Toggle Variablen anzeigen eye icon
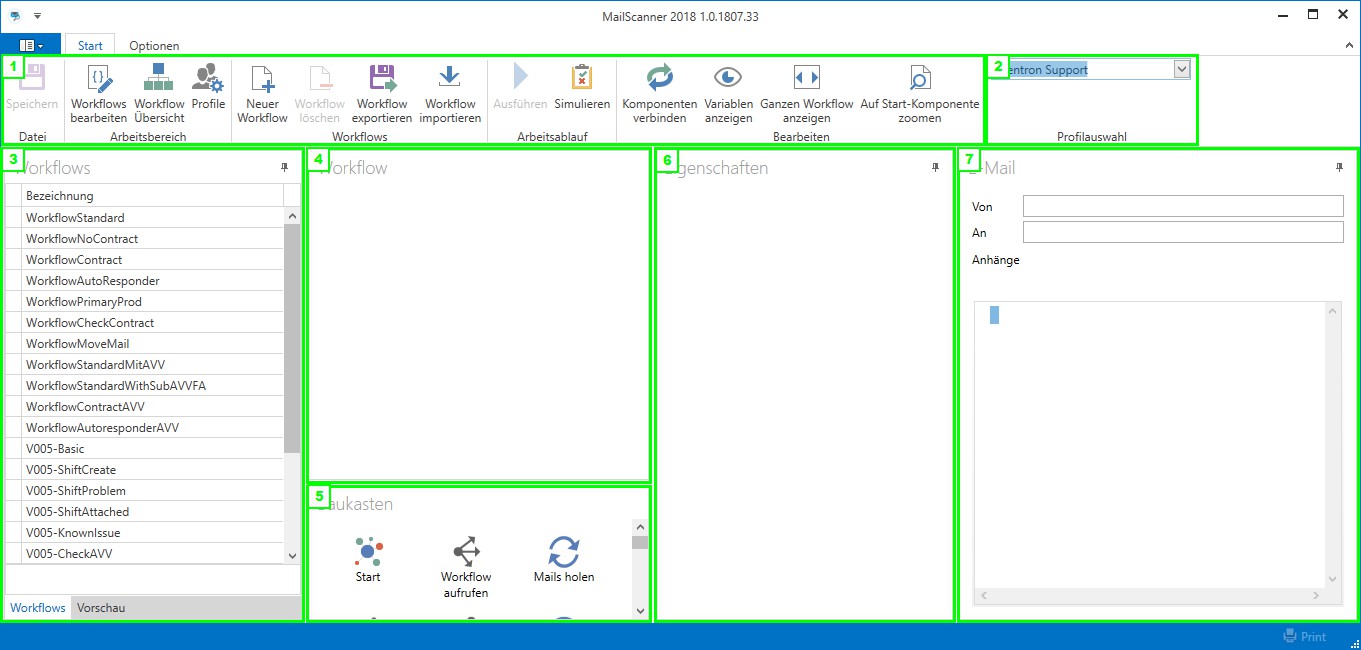 [x=728, y=78]
